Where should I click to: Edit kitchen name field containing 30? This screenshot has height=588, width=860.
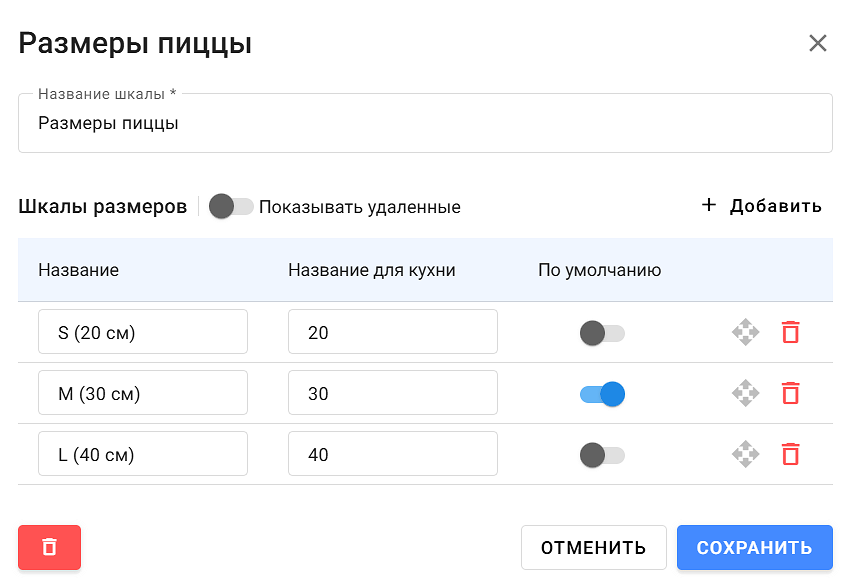point(392,393)
